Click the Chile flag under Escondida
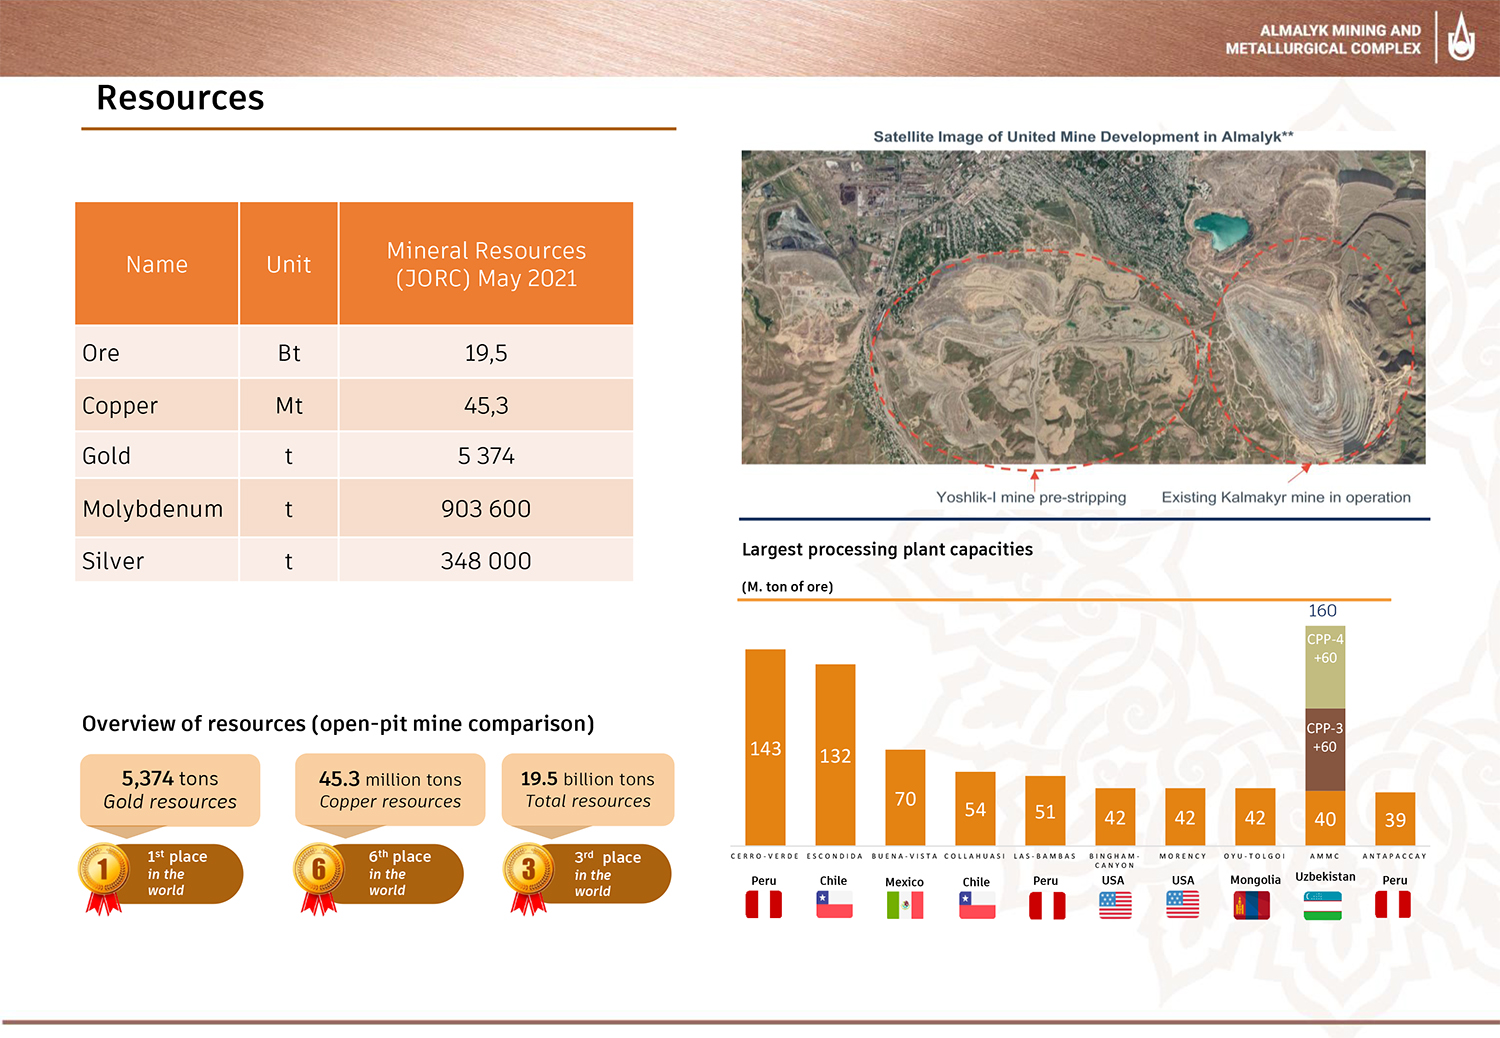Image resolution: width=1500 pixels, height=1038 pixels. click(x=834, y=905)
